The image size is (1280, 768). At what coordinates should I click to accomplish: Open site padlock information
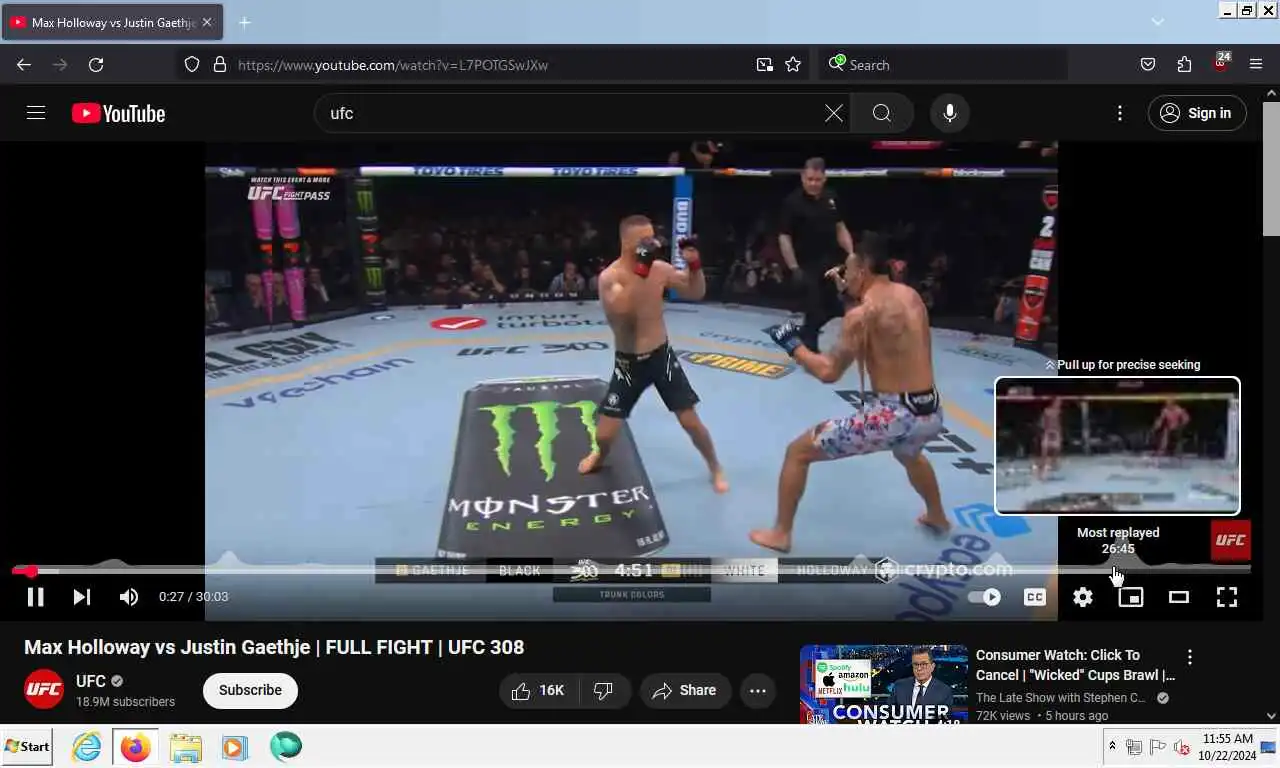tap(220, 64)
